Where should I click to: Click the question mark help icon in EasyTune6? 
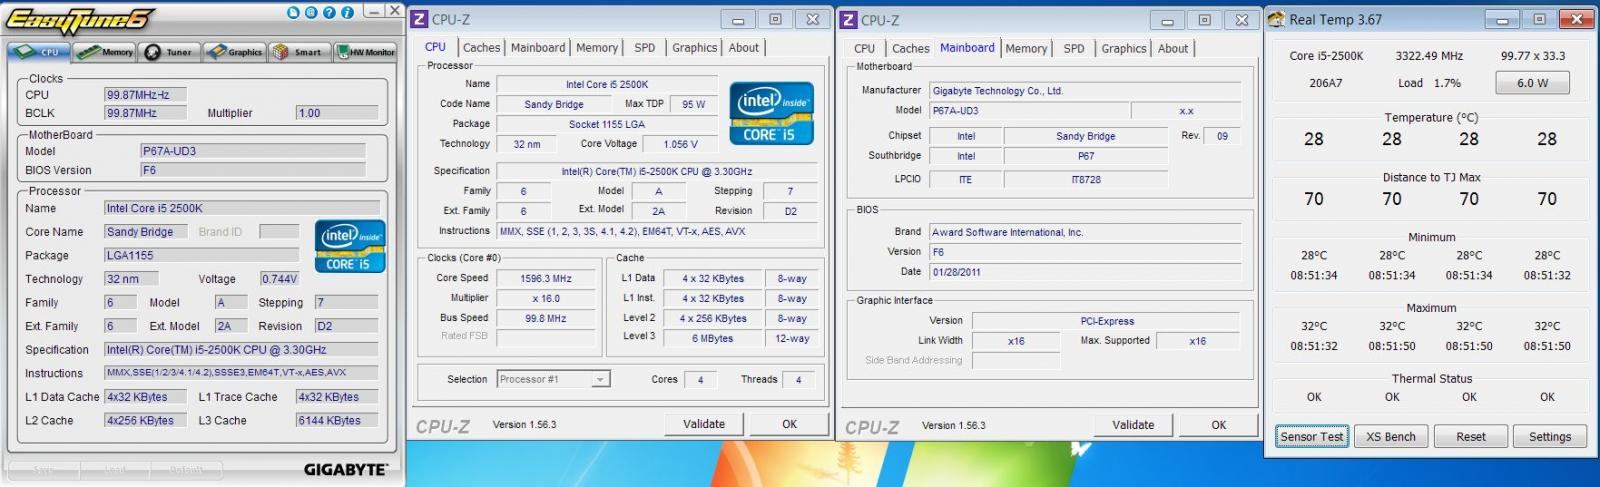(329, 13)
